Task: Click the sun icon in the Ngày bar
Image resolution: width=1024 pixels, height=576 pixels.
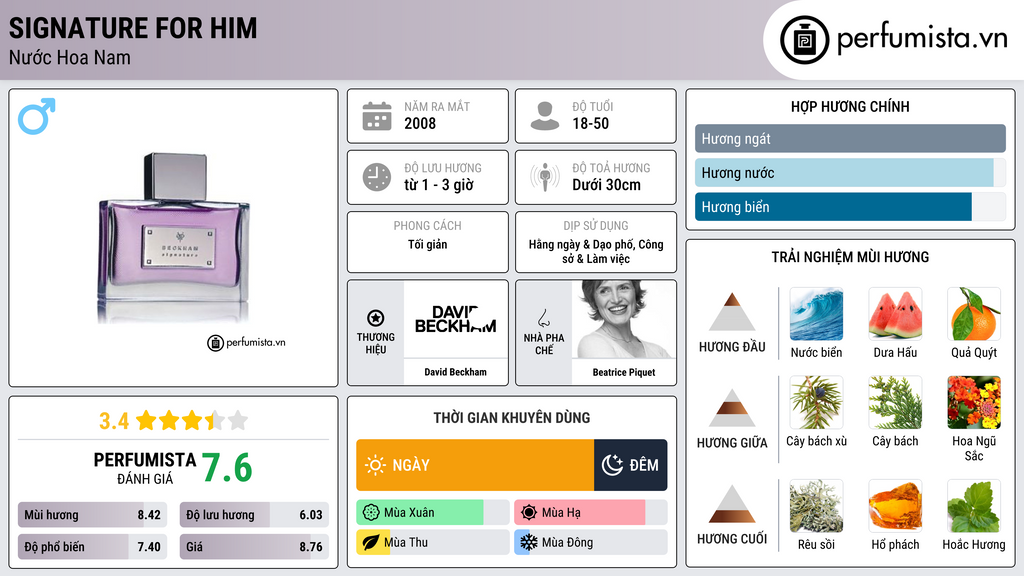Action: [x=375, y=465]
